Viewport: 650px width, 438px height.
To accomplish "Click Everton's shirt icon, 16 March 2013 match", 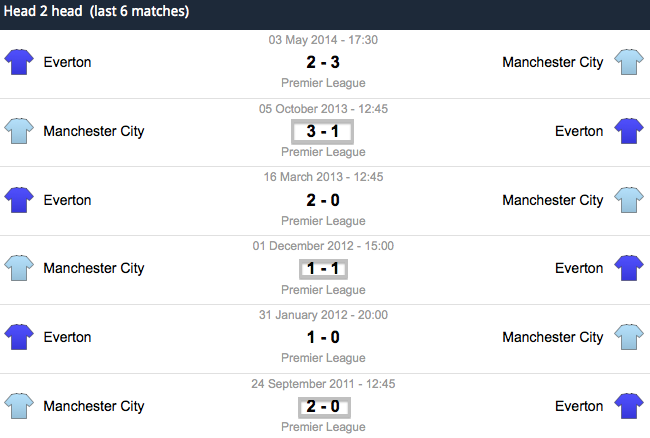I will point(19,200).
